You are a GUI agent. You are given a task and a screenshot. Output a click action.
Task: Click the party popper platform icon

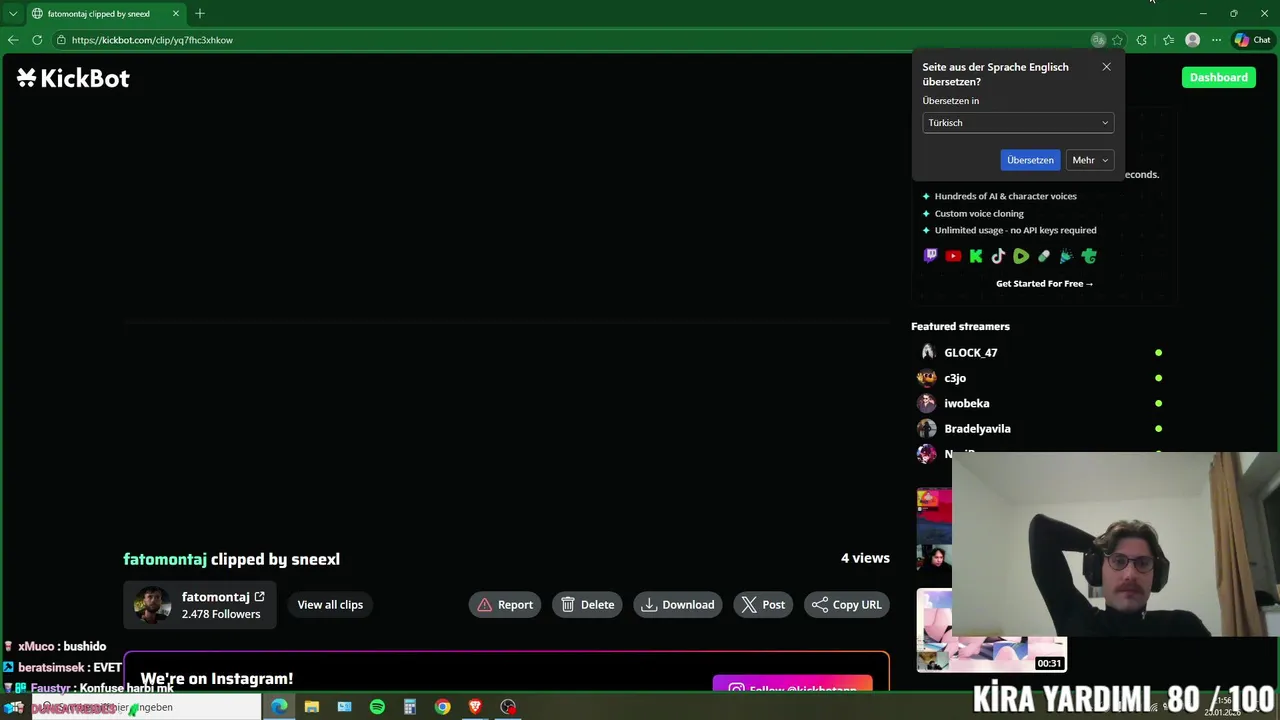point(1066,256)
